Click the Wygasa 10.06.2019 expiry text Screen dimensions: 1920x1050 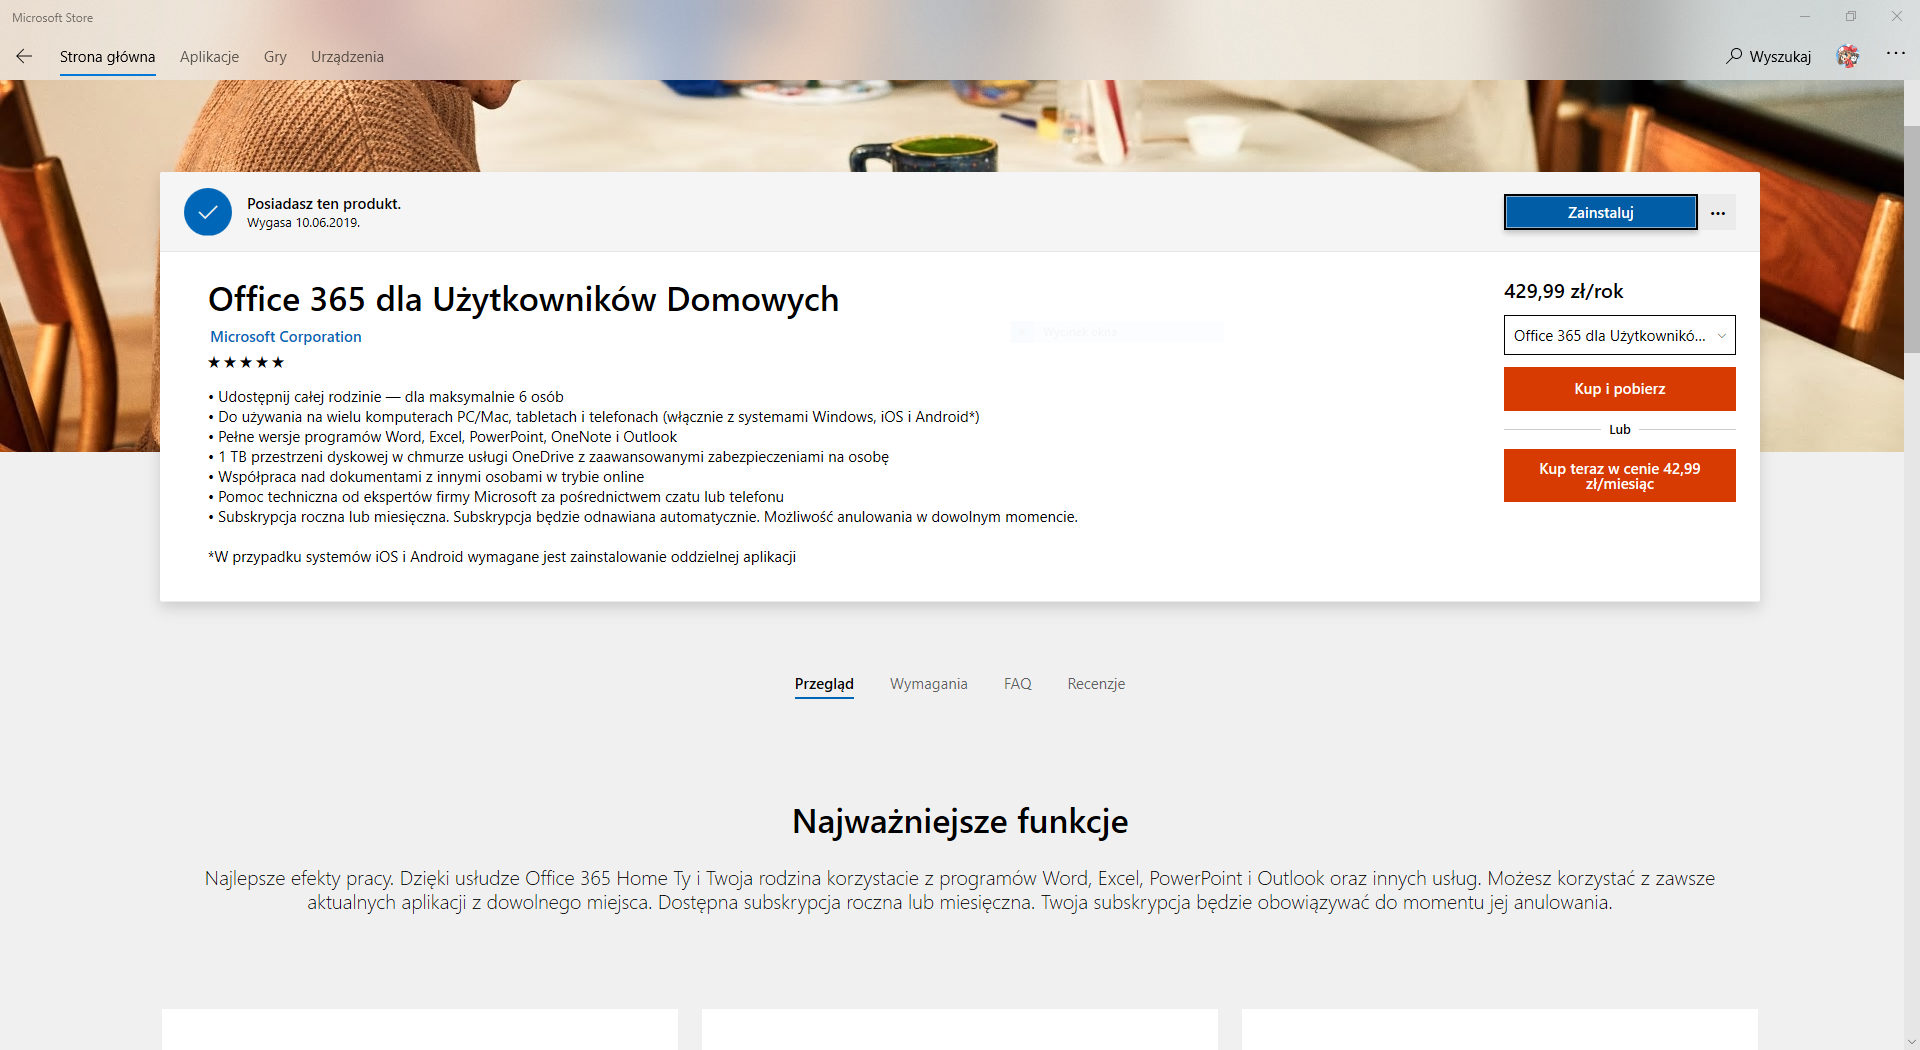point(303,223)
